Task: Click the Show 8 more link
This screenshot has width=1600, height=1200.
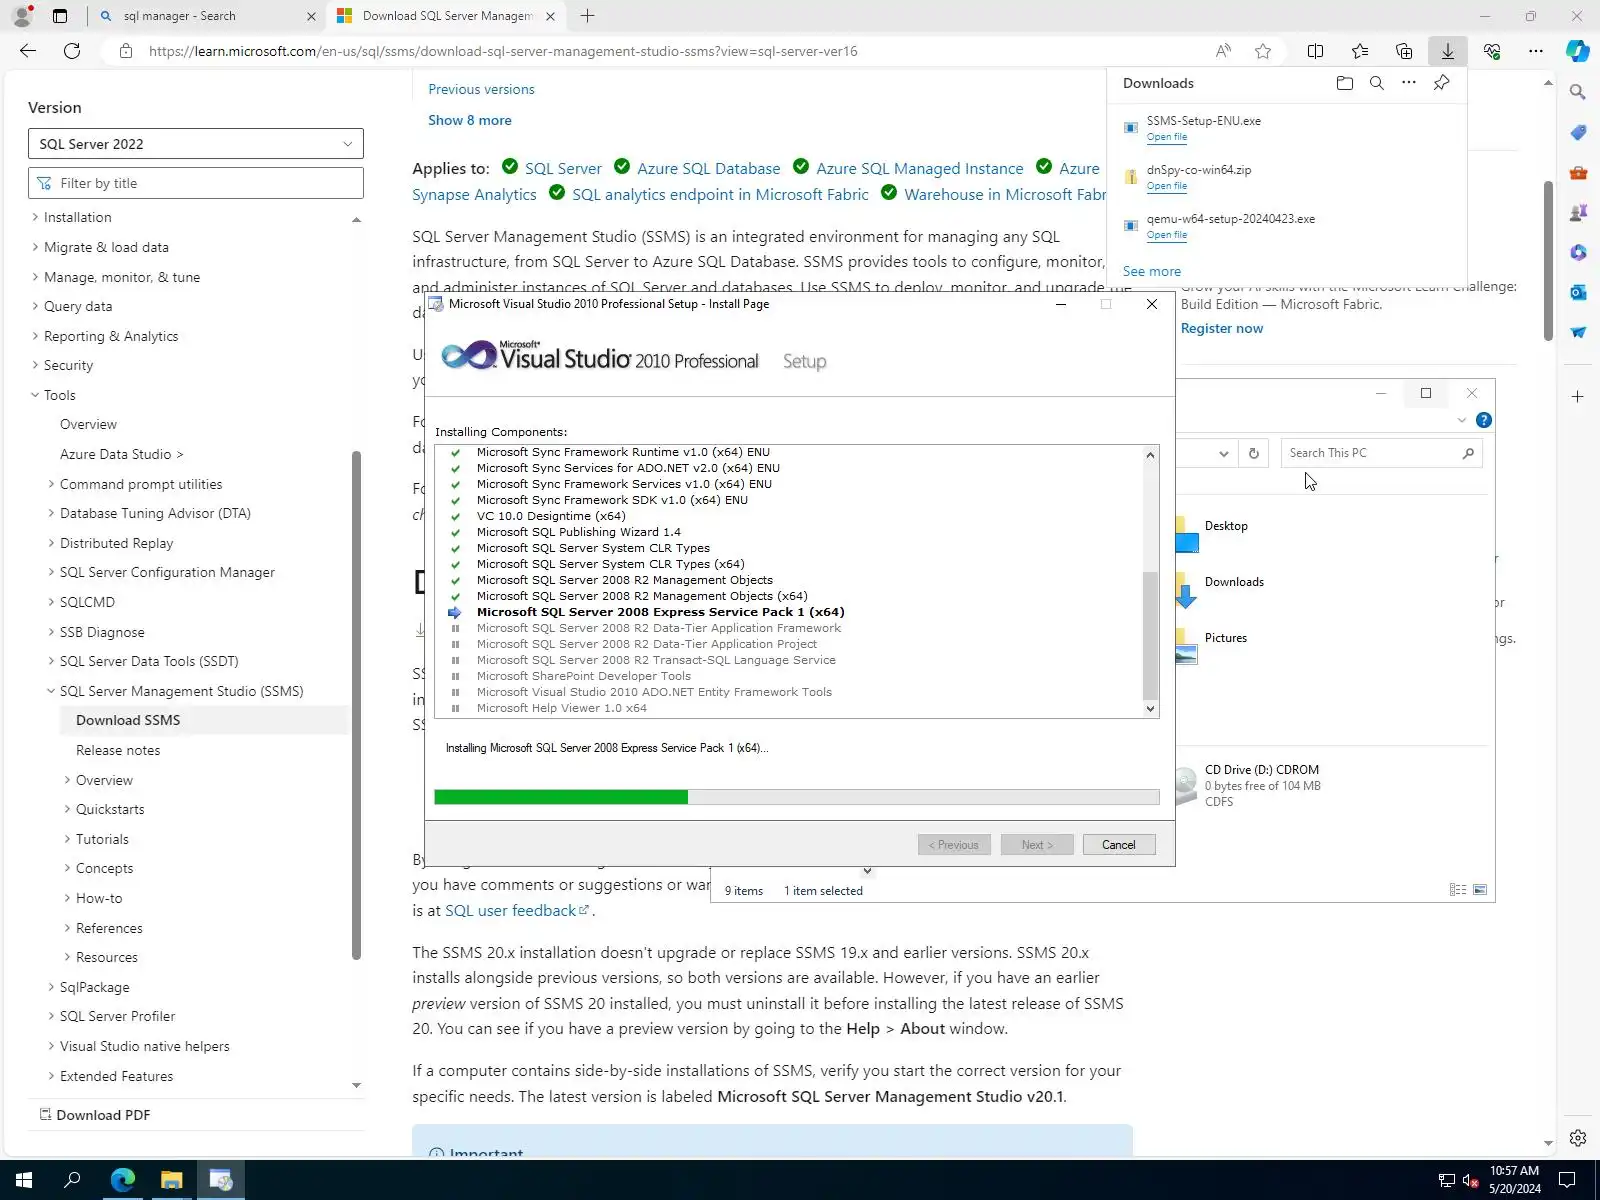Action: 470,120
